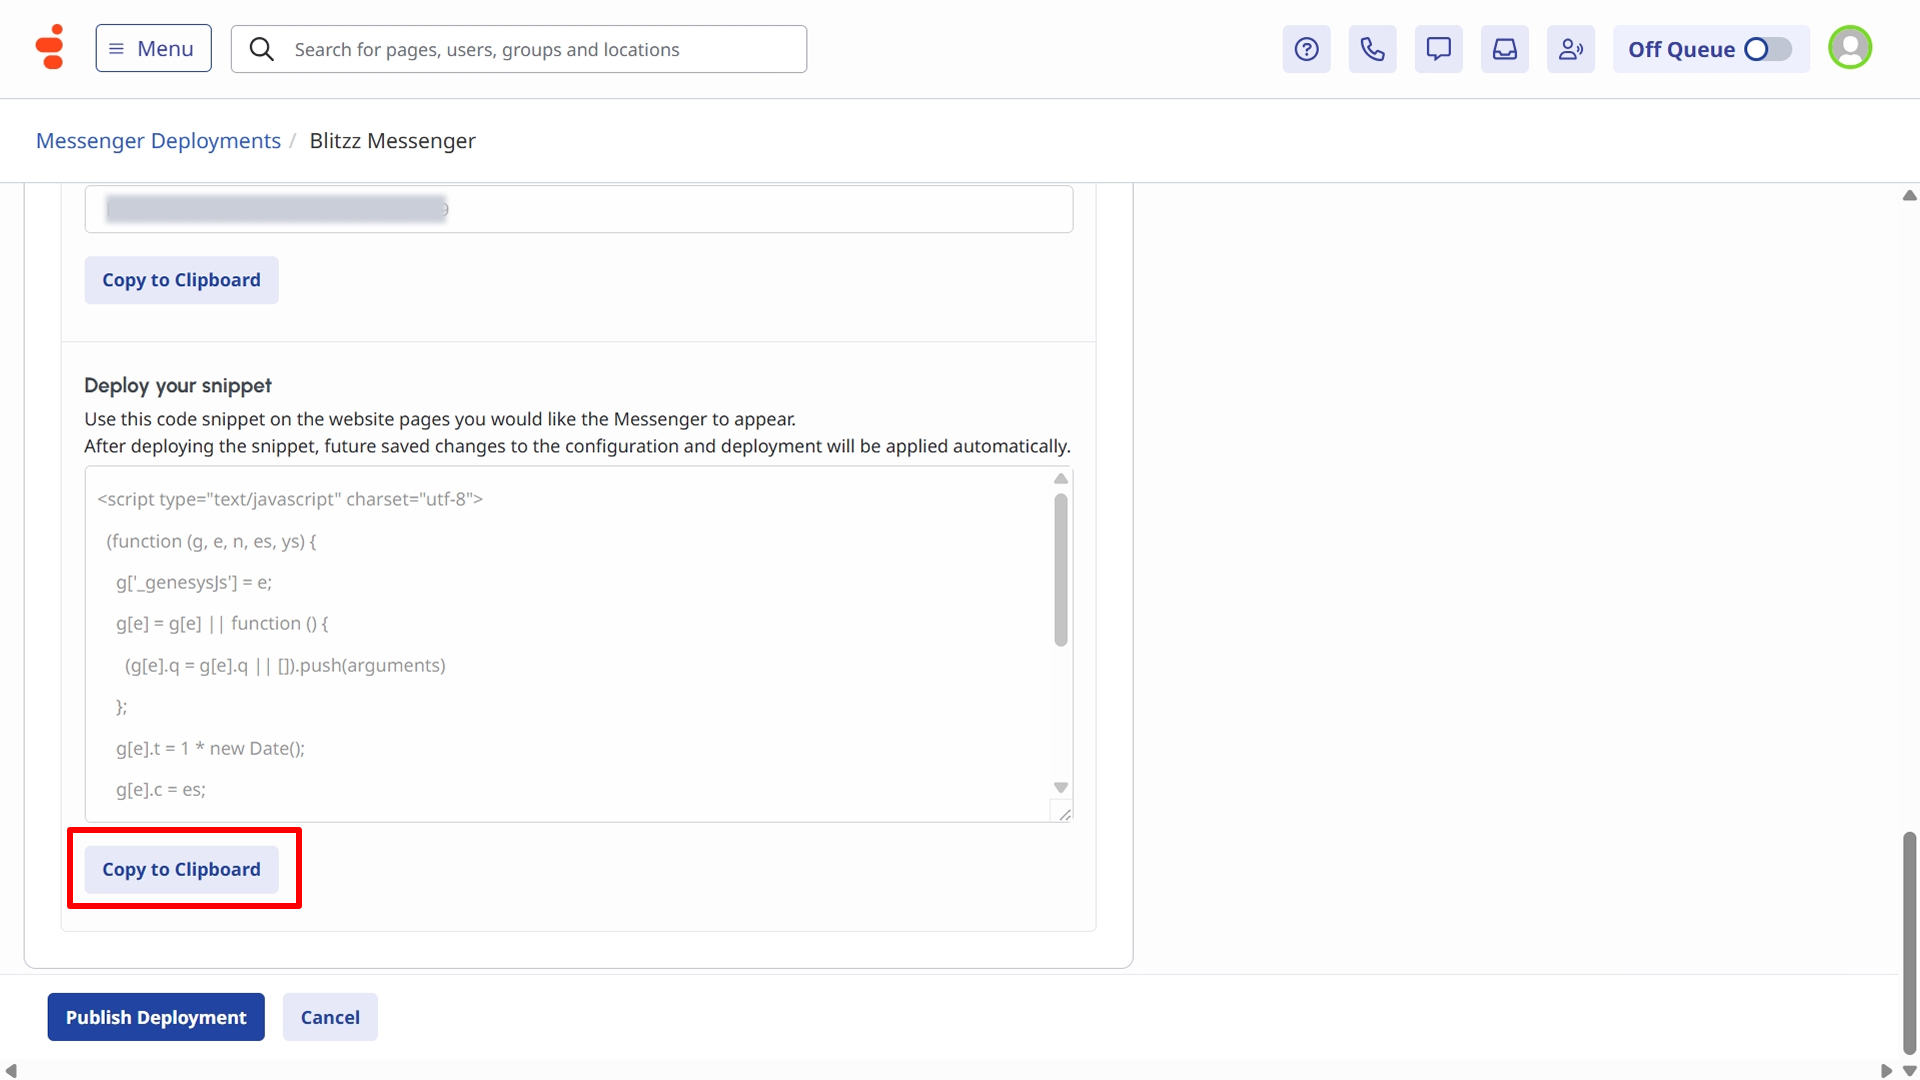Click the search magnifier icon
Screen dimensions: 1920x1080
point(261,49)
